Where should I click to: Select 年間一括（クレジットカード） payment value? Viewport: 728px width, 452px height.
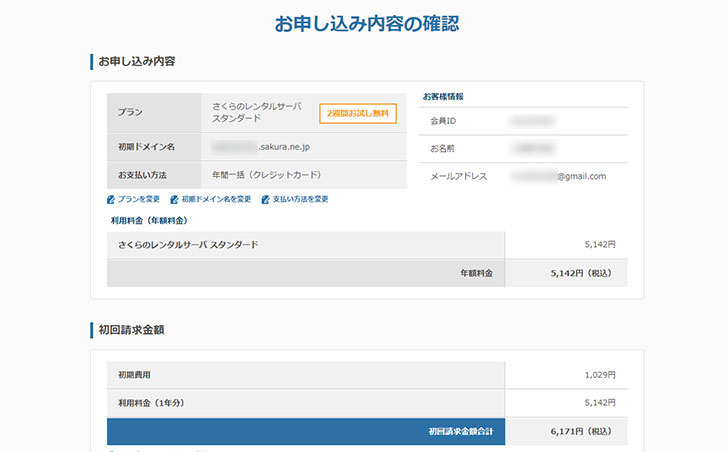tap(267, 175)
